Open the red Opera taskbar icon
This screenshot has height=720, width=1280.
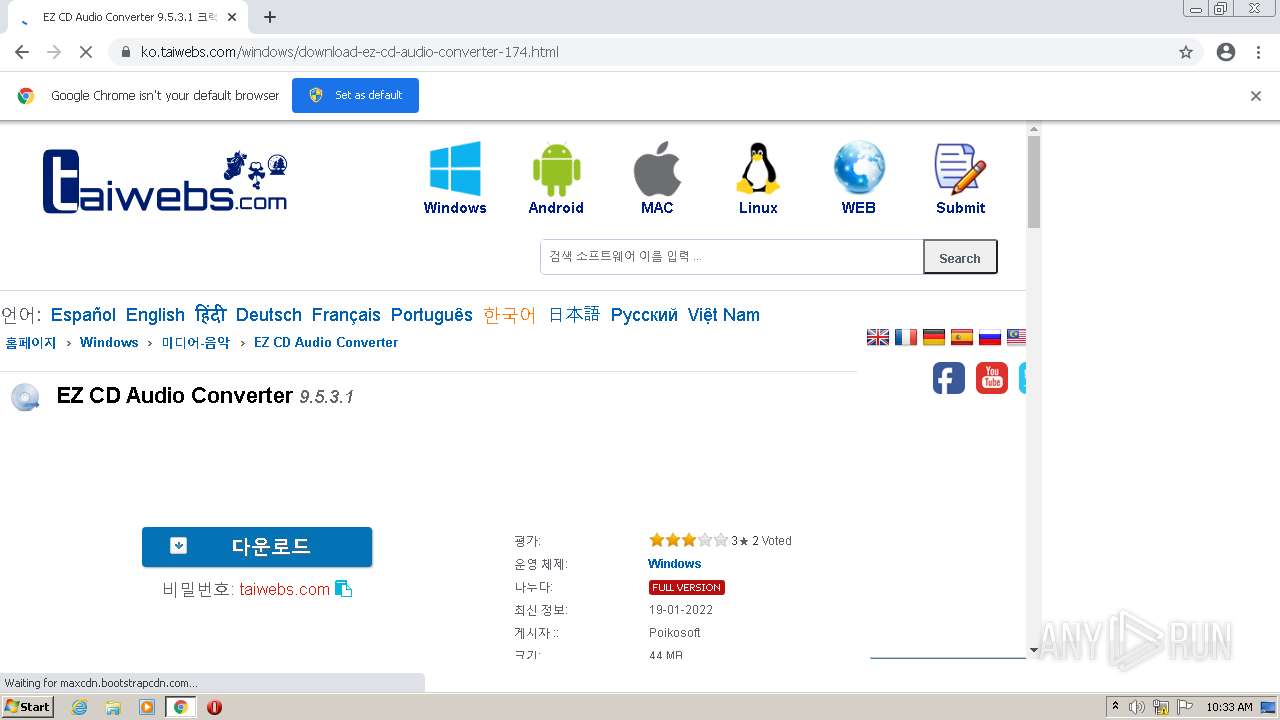[x=214, y=707]
